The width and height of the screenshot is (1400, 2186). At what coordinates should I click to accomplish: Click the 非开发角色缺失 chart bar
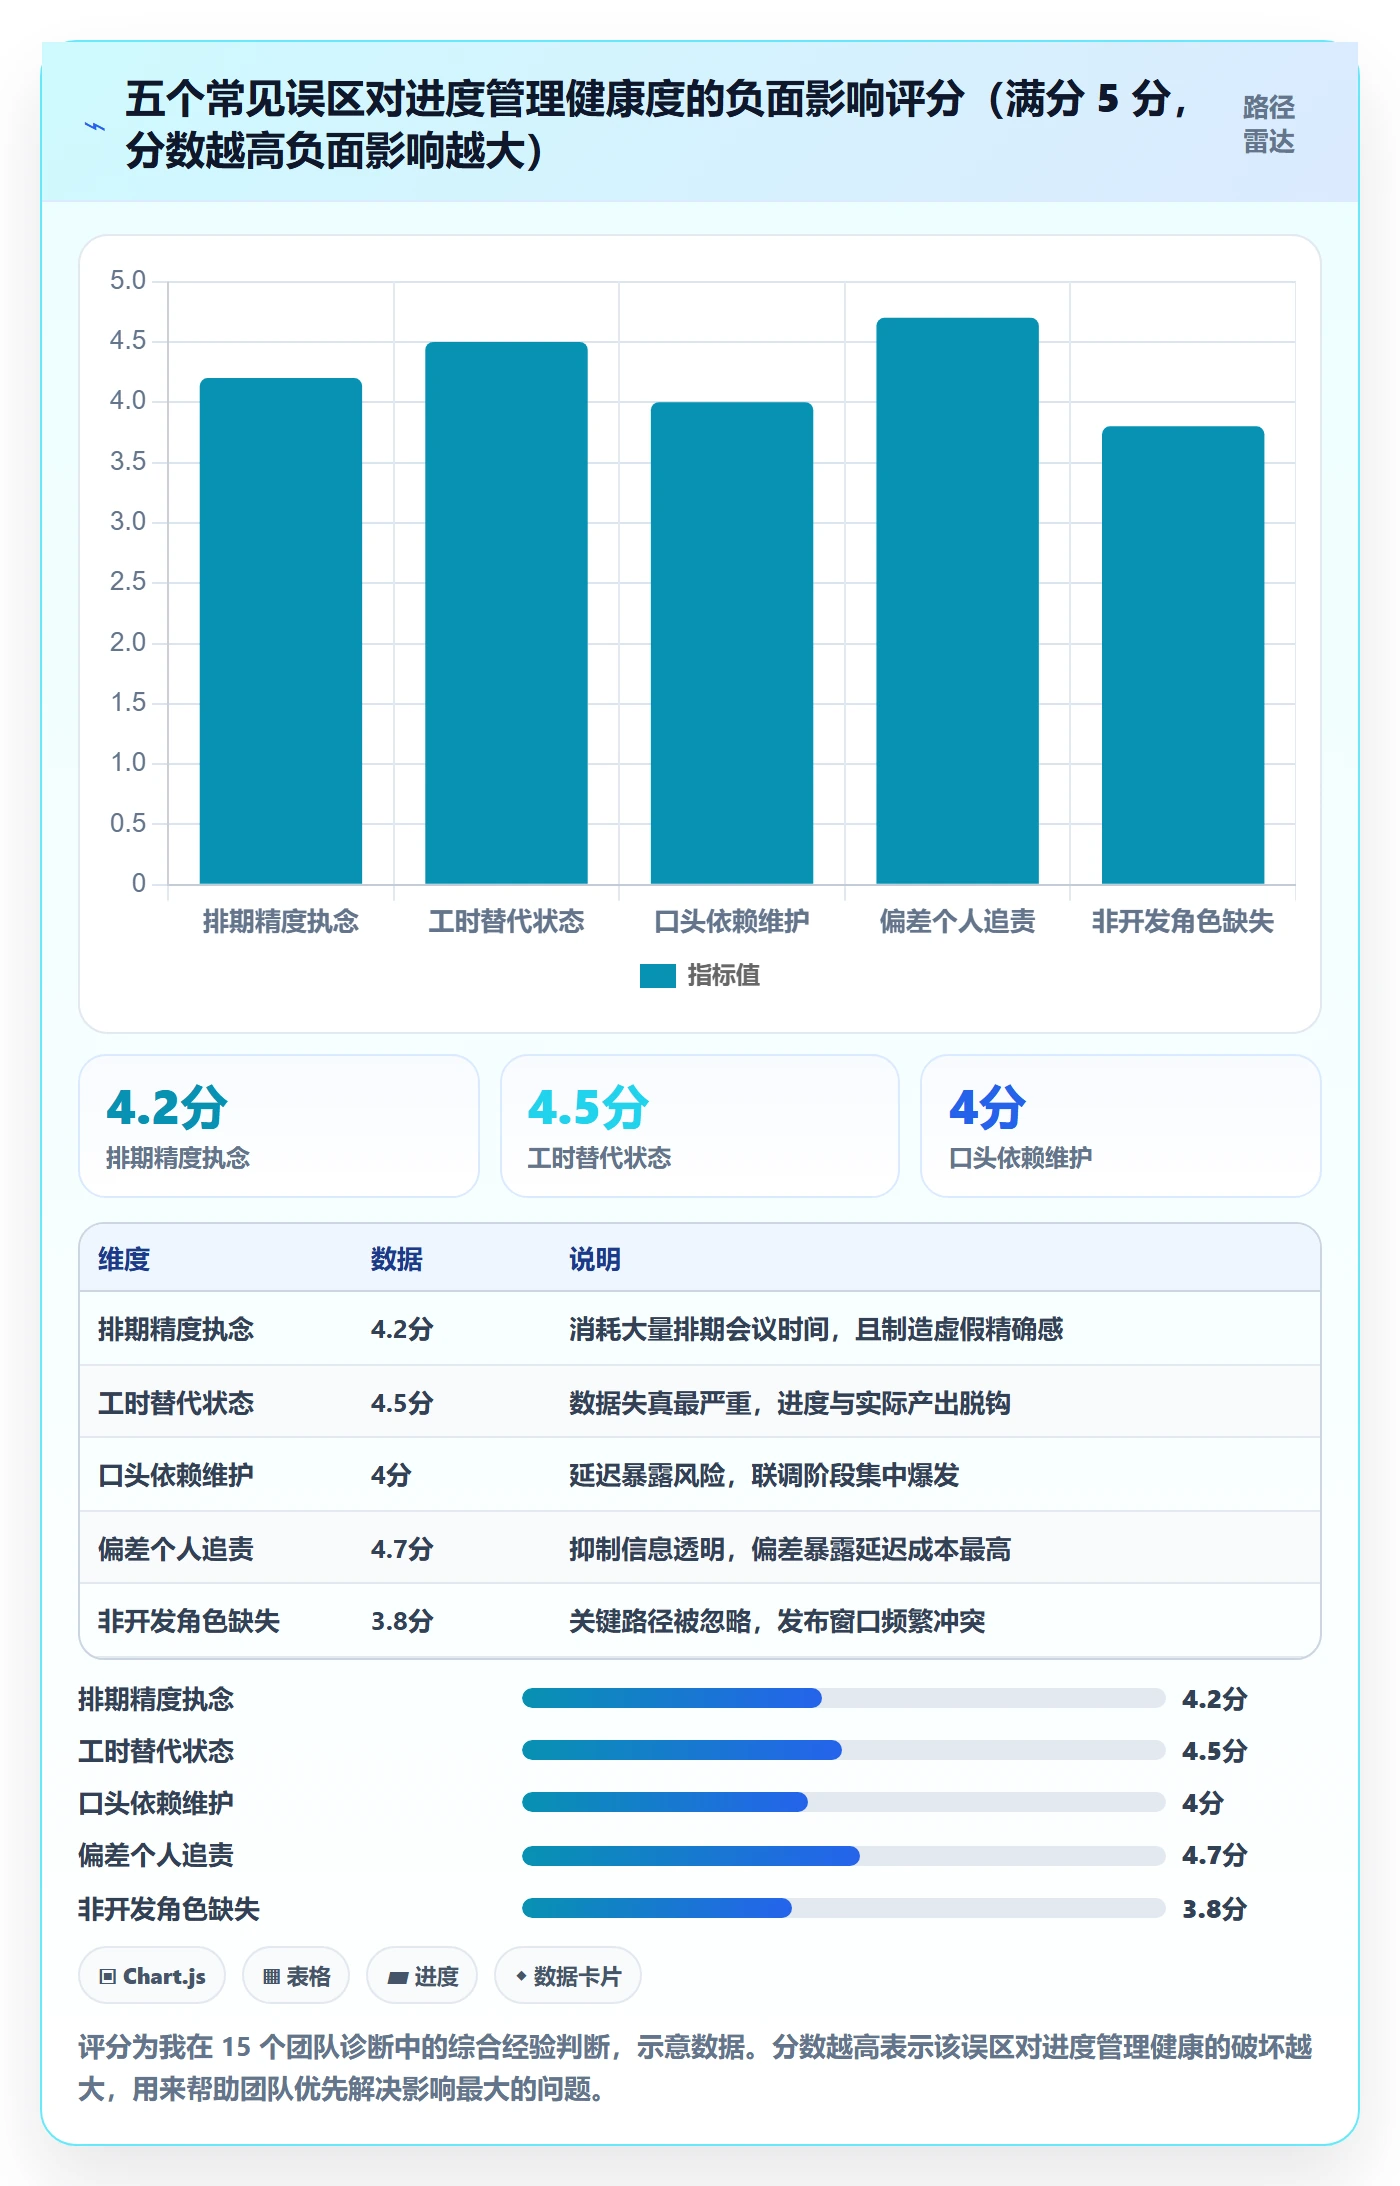(x=1183, y=655)
